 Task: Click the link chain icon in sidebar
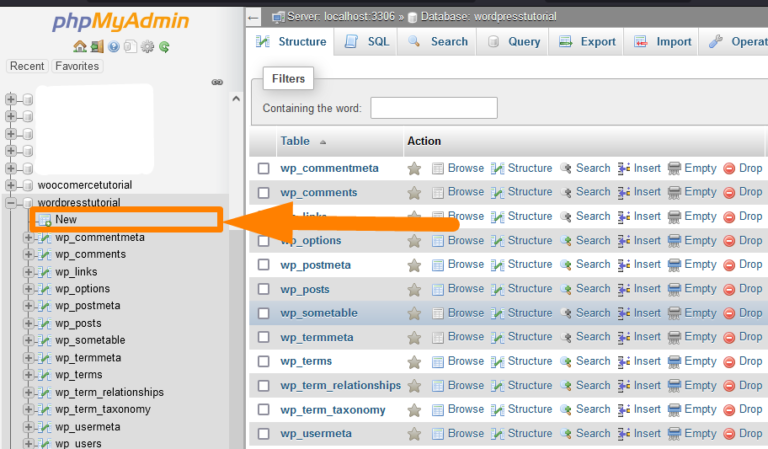(x=217, y=83)
